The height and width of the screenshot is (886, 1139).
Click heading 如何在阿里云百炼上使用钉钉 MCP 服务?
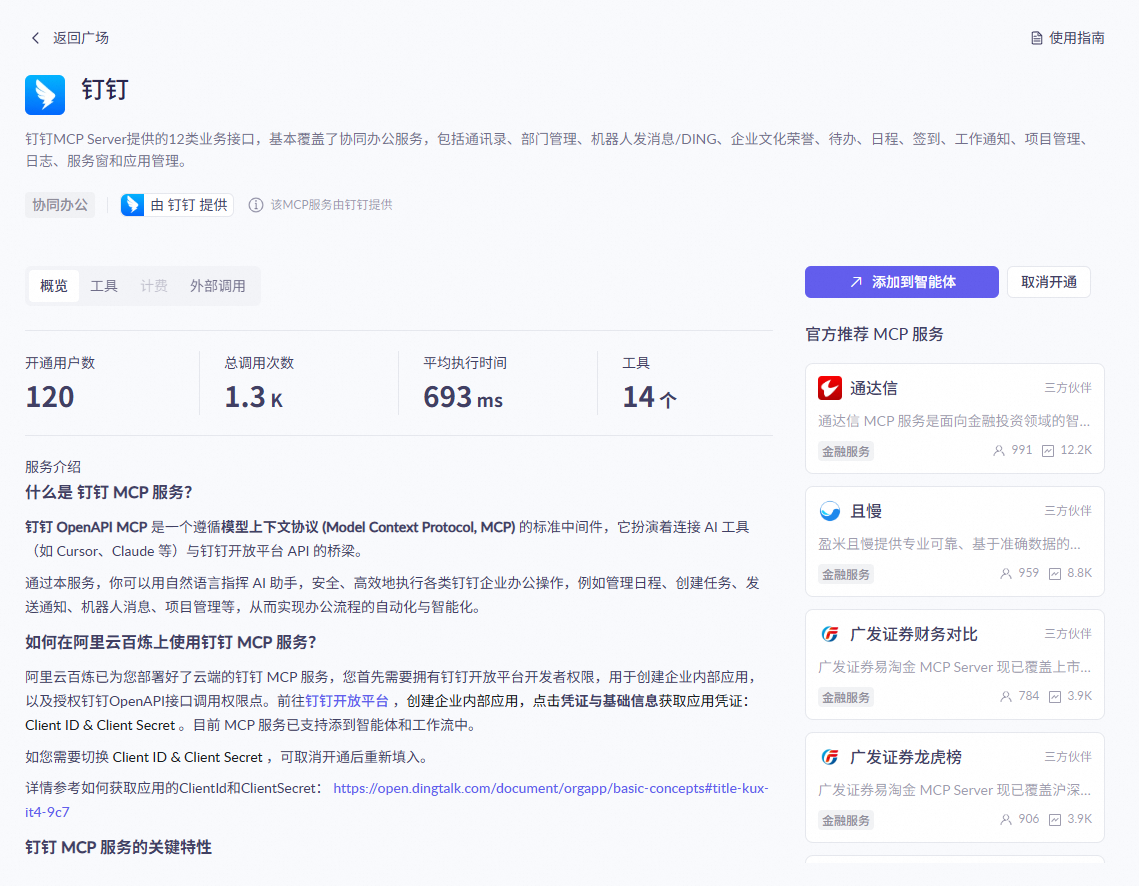171,642
